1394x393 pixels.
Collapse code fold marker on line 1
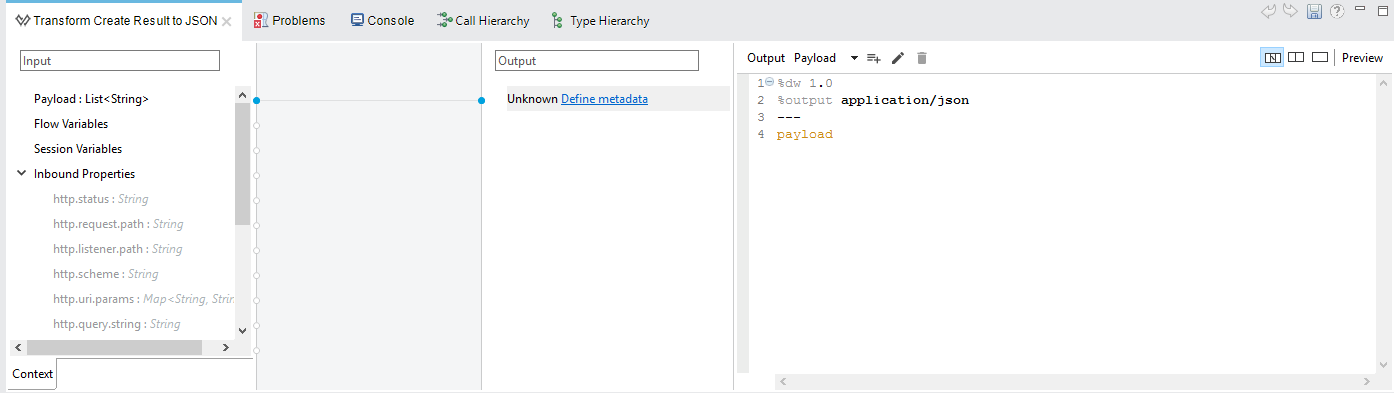pyautogui.click(x=770, y=82)
